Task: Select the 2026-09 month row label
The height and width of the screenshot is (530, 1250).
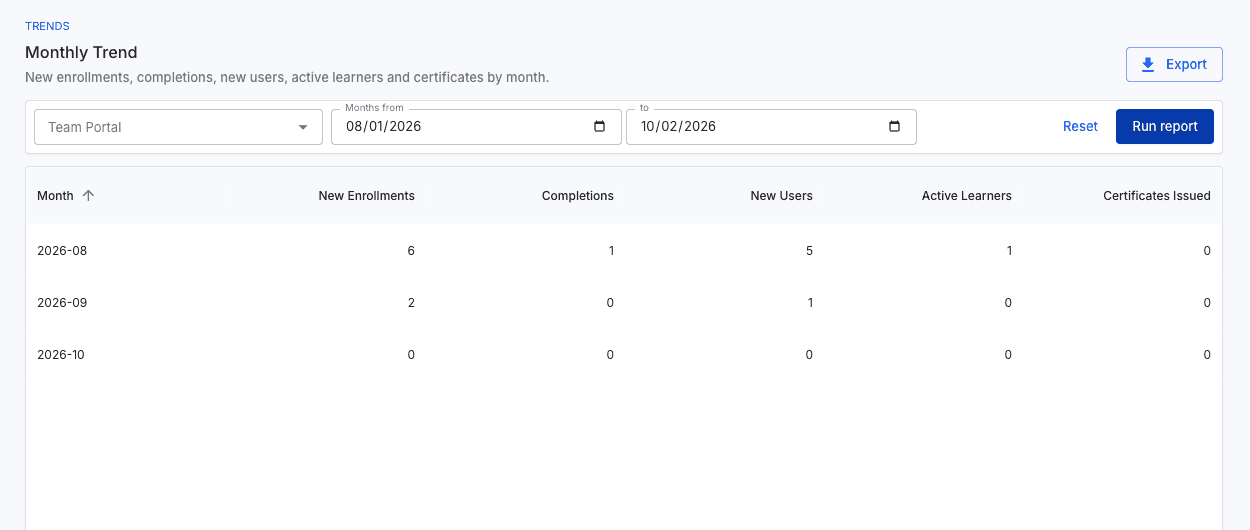Action: [x=62, y=303]
